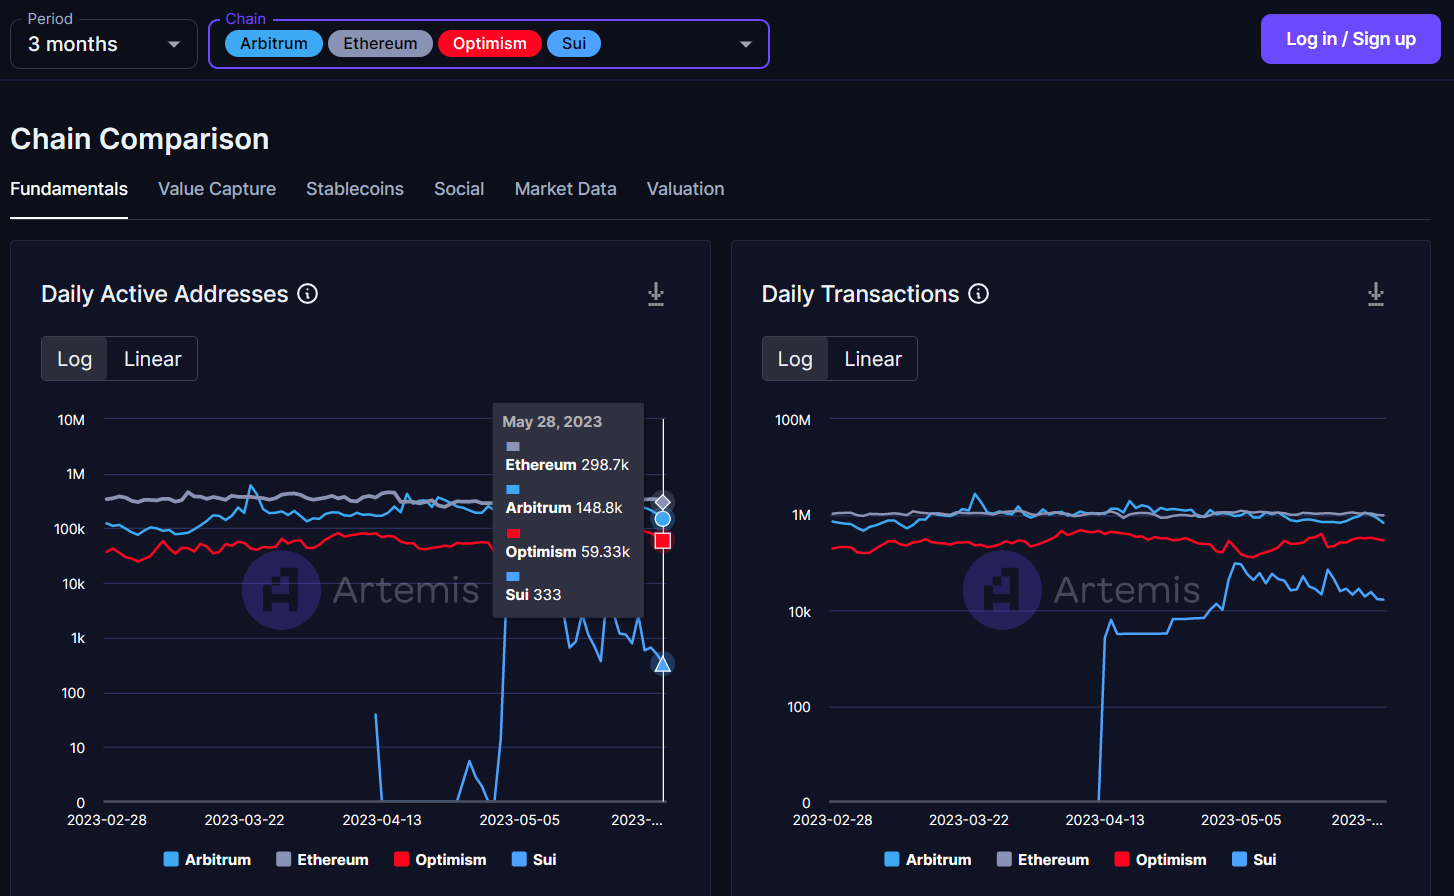This screenshot has height=896, width=1454.
Task: Switch Daily Active Addresses to Linear scale
Action: 152,359
